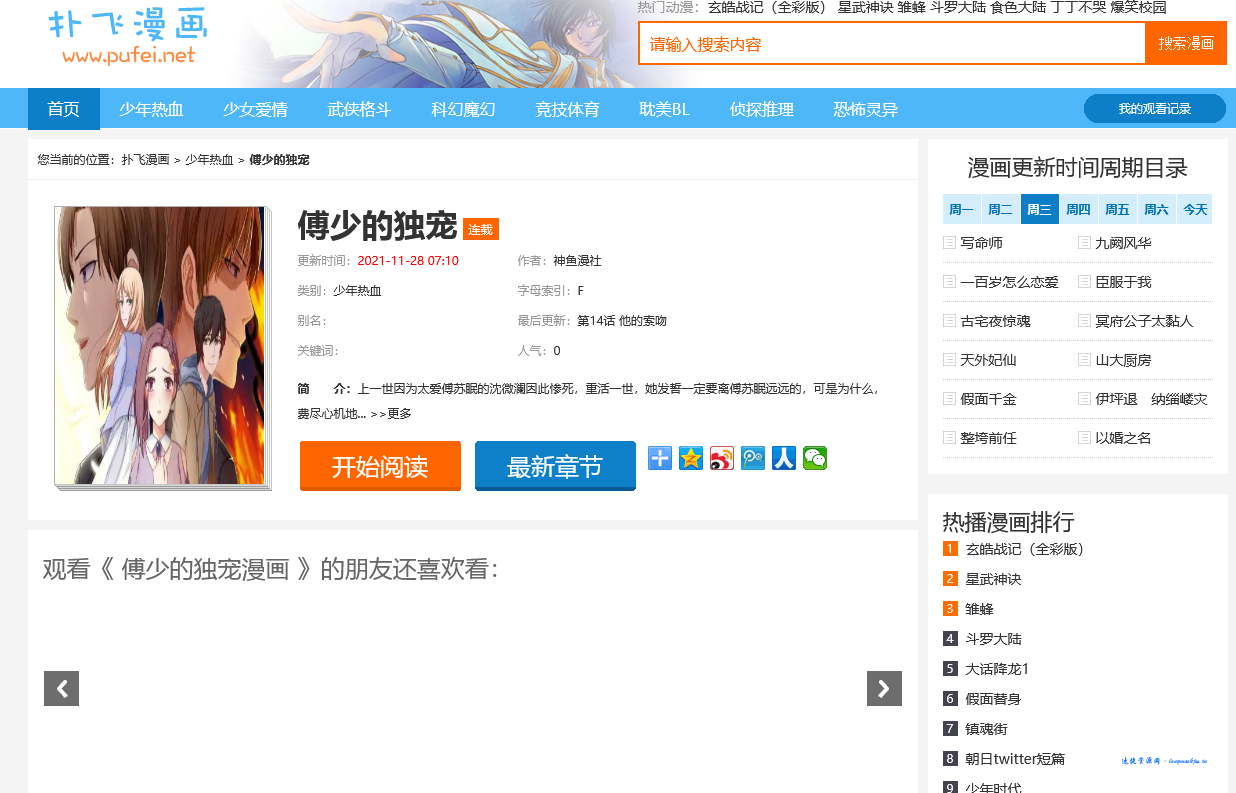Share on Renren icon
Screen dimensions: 1236x793
[x=784, y=458]
